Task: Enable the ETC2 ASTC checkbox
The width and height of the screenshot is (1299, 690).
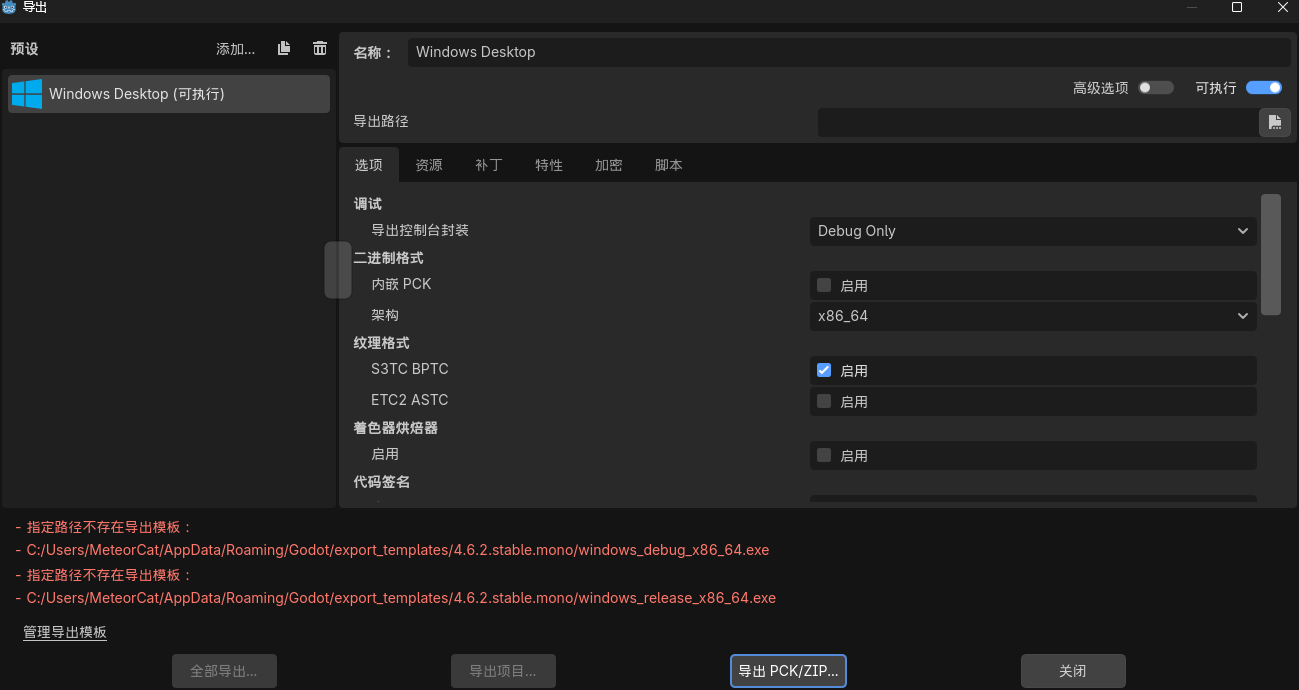Action: click(x=824, y=401)
